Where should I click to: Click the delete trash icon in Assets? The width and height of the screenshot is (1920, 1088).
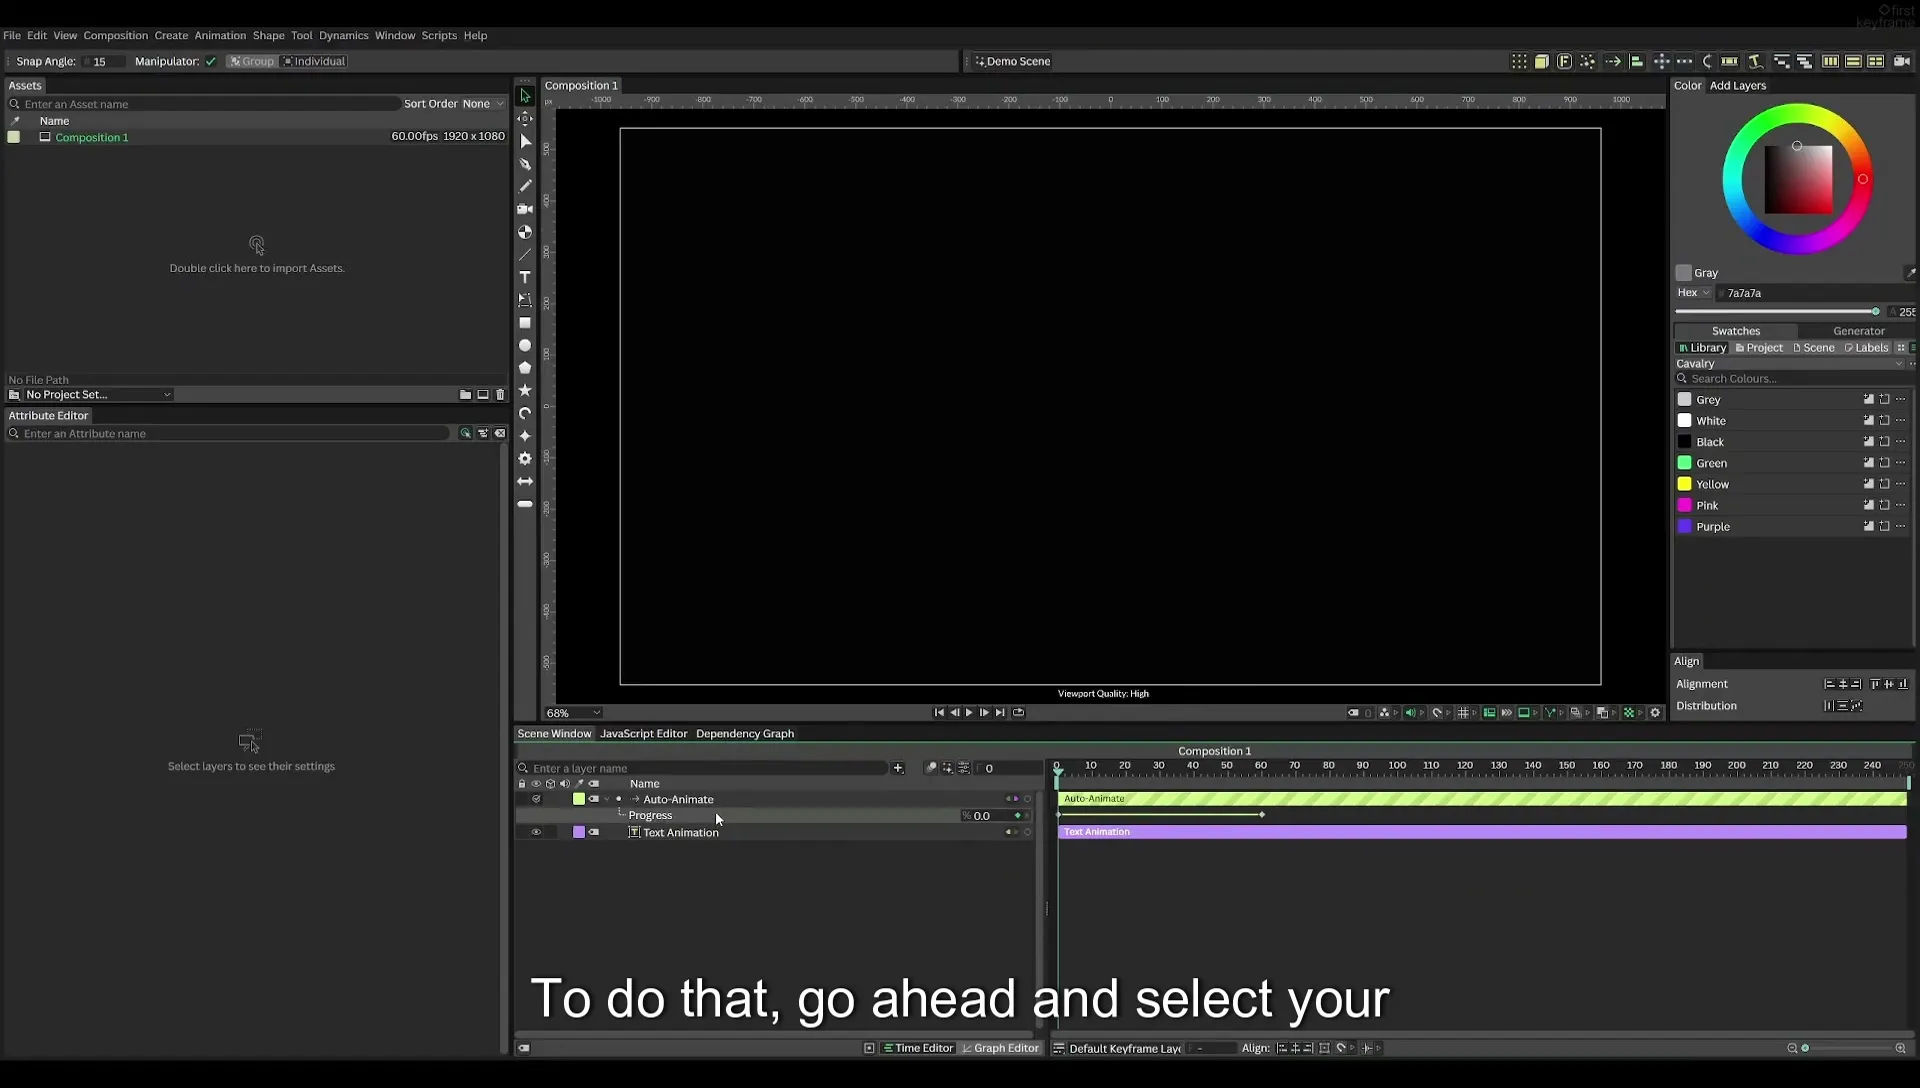[501, 395]
